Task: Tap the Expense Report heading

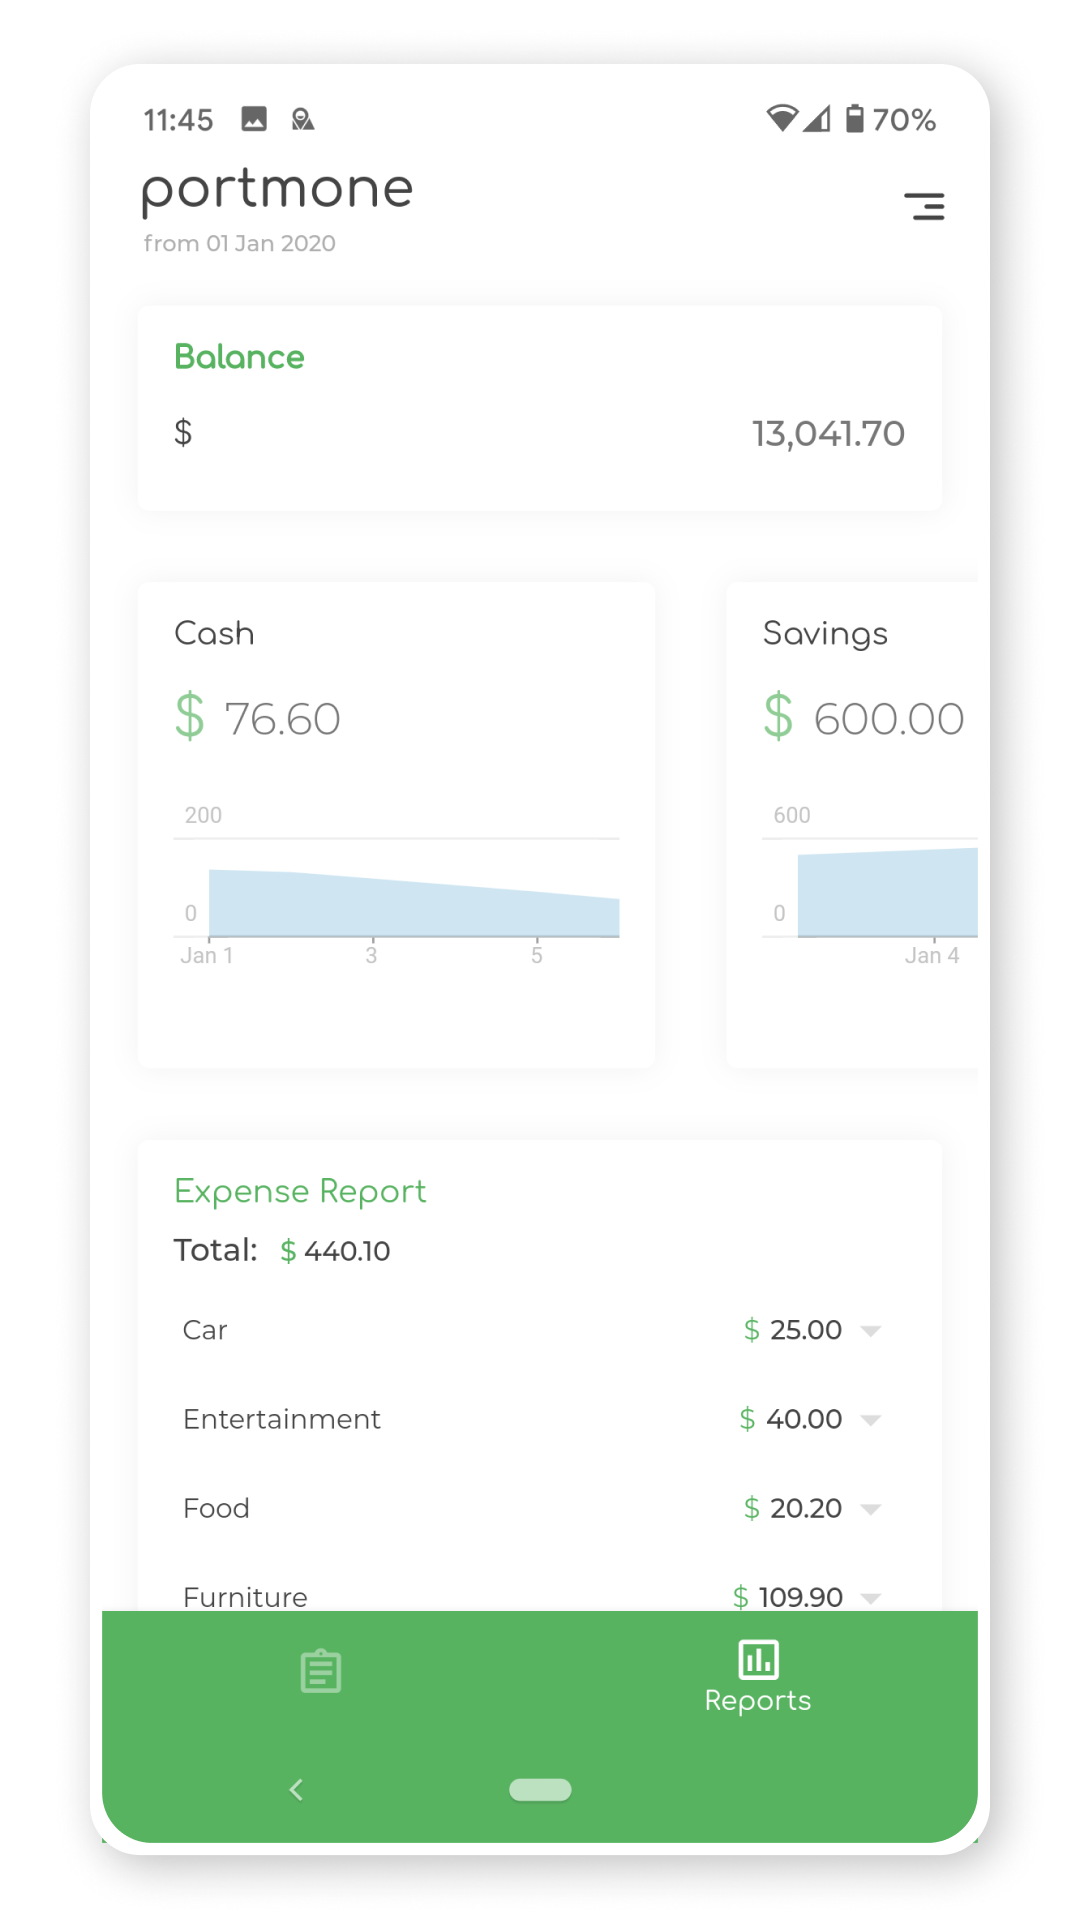Action: pos(300,1191)
